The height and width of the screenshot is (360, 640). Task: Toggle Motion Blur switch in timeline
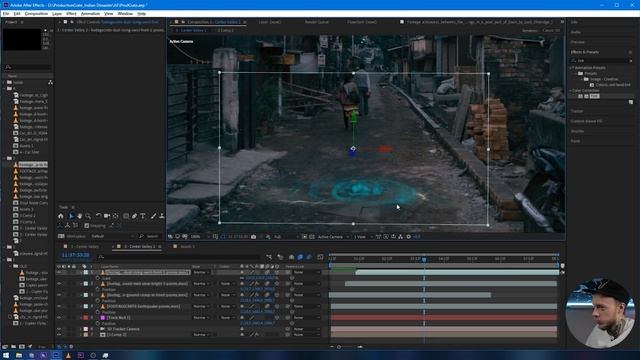coord(309,257)
